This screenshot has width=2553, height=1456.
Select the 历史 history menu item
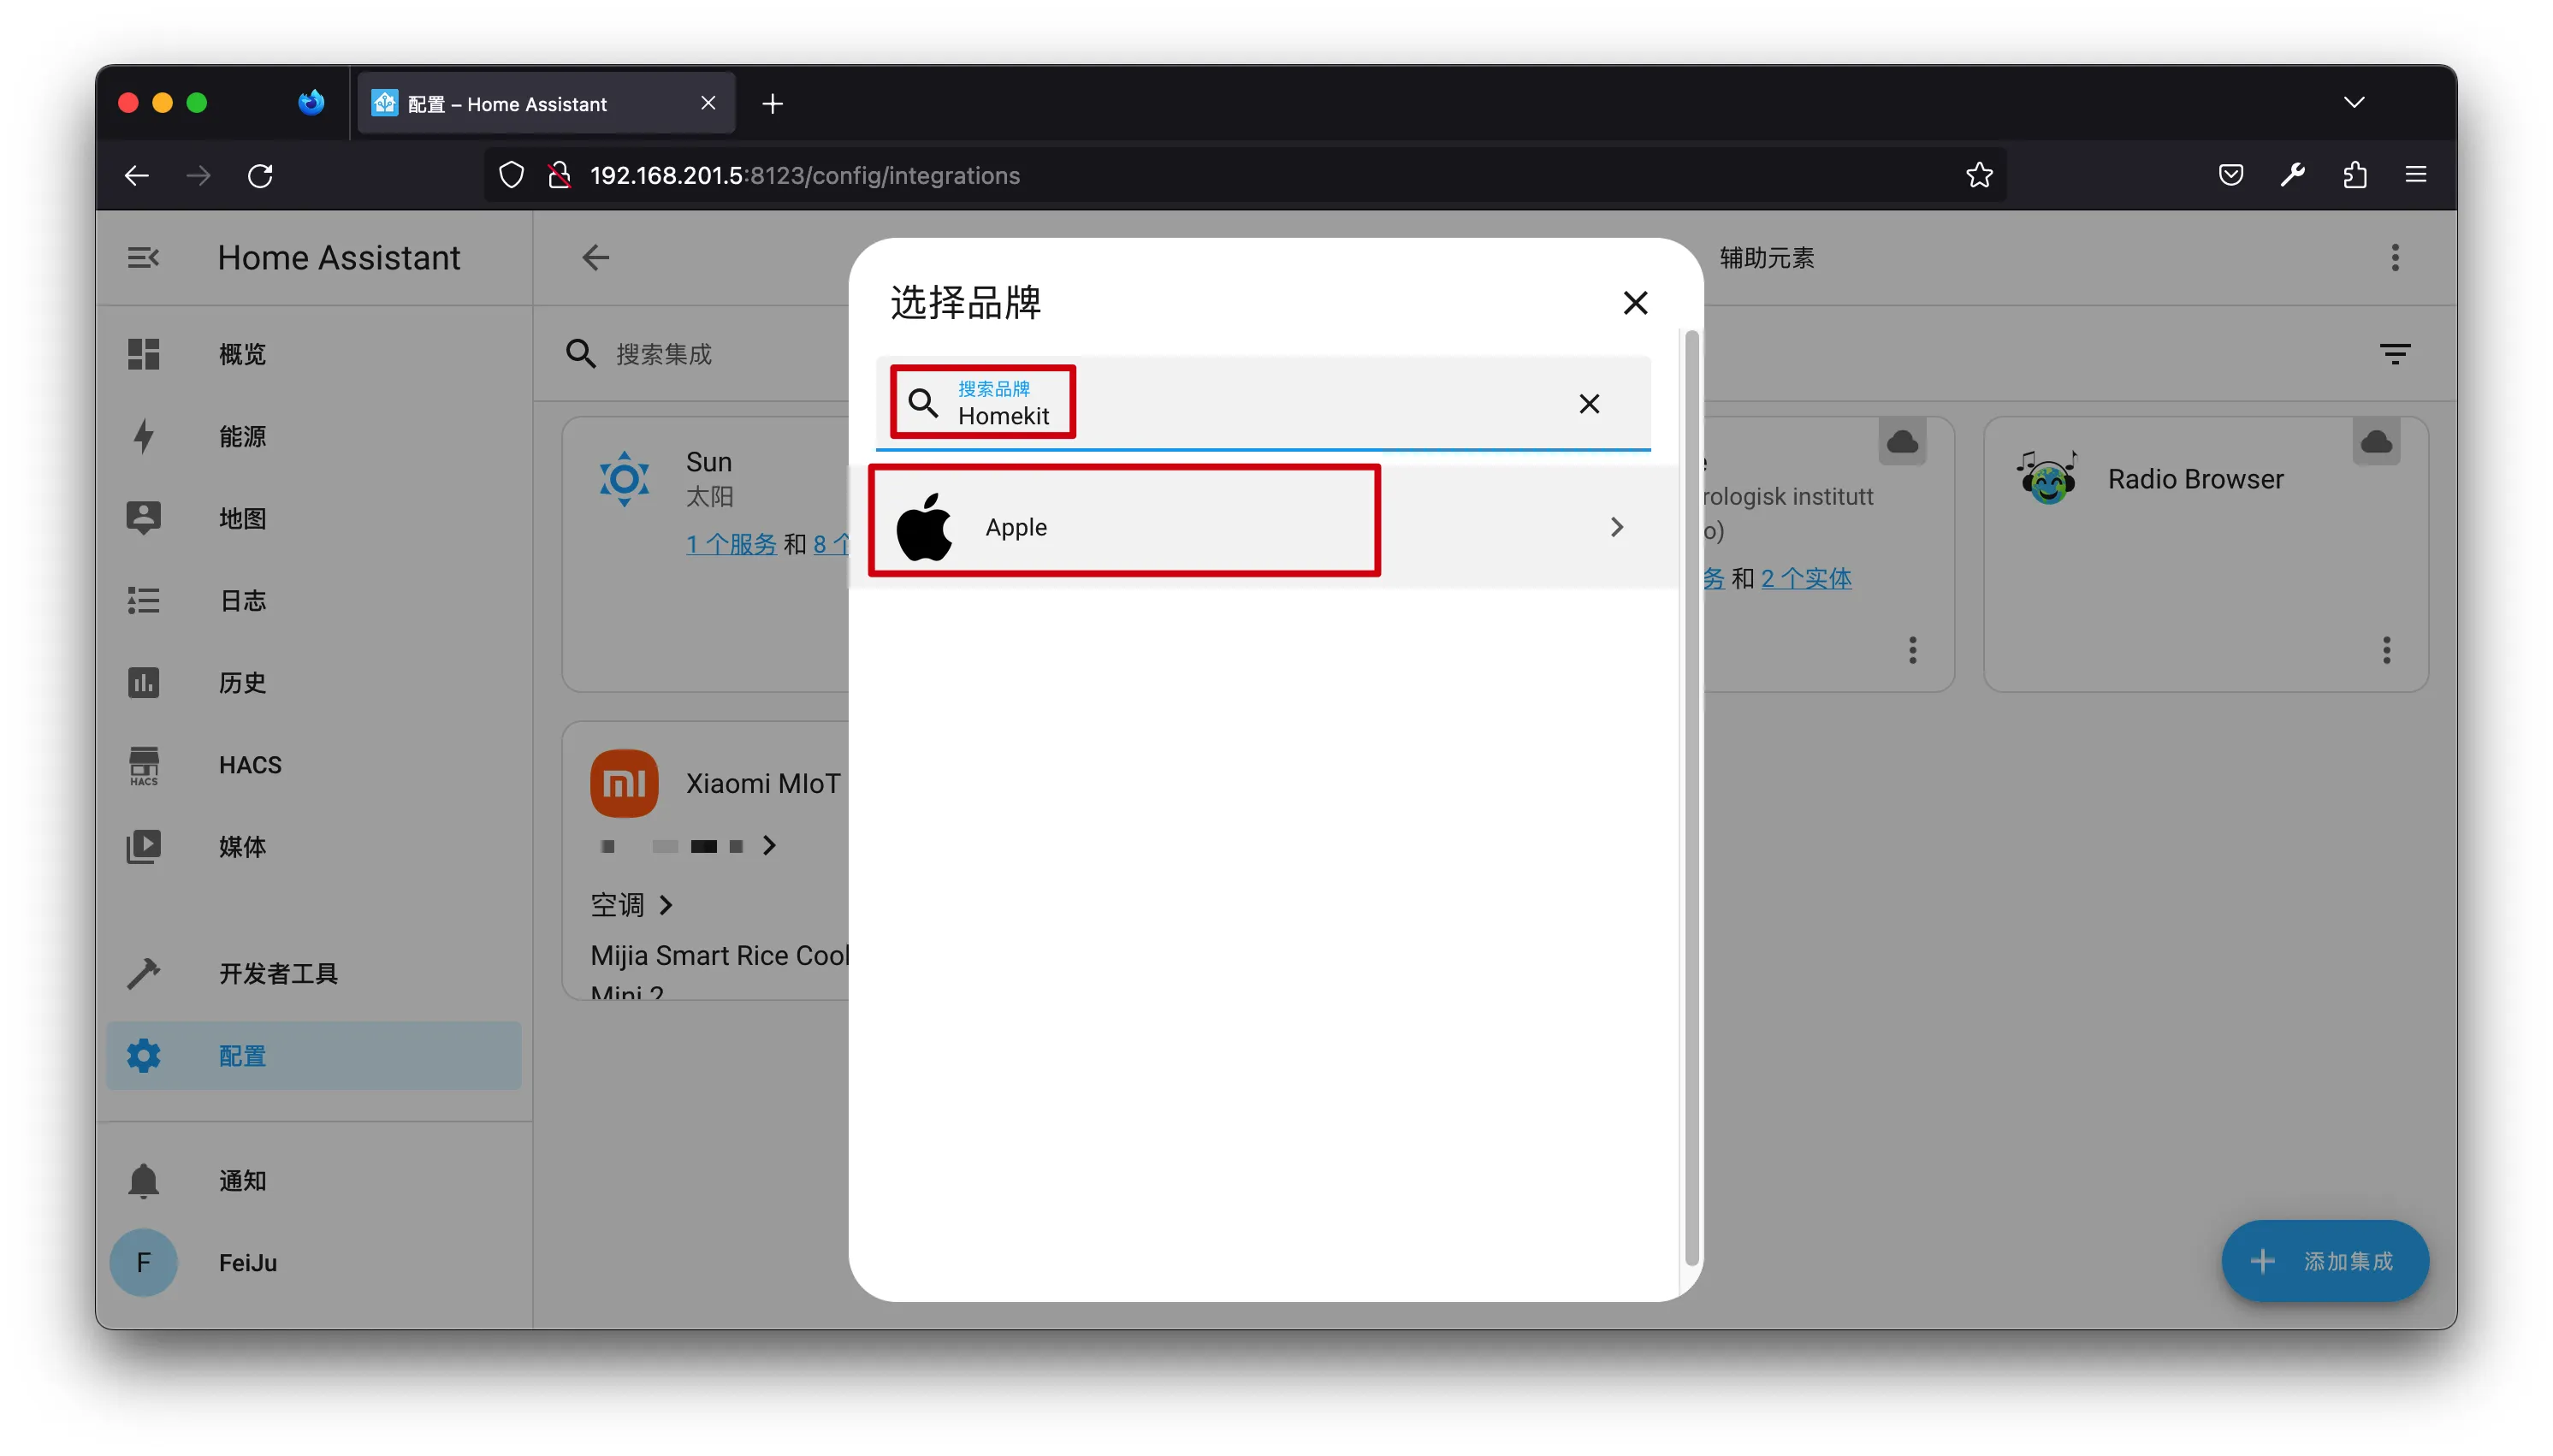(242, 683)
